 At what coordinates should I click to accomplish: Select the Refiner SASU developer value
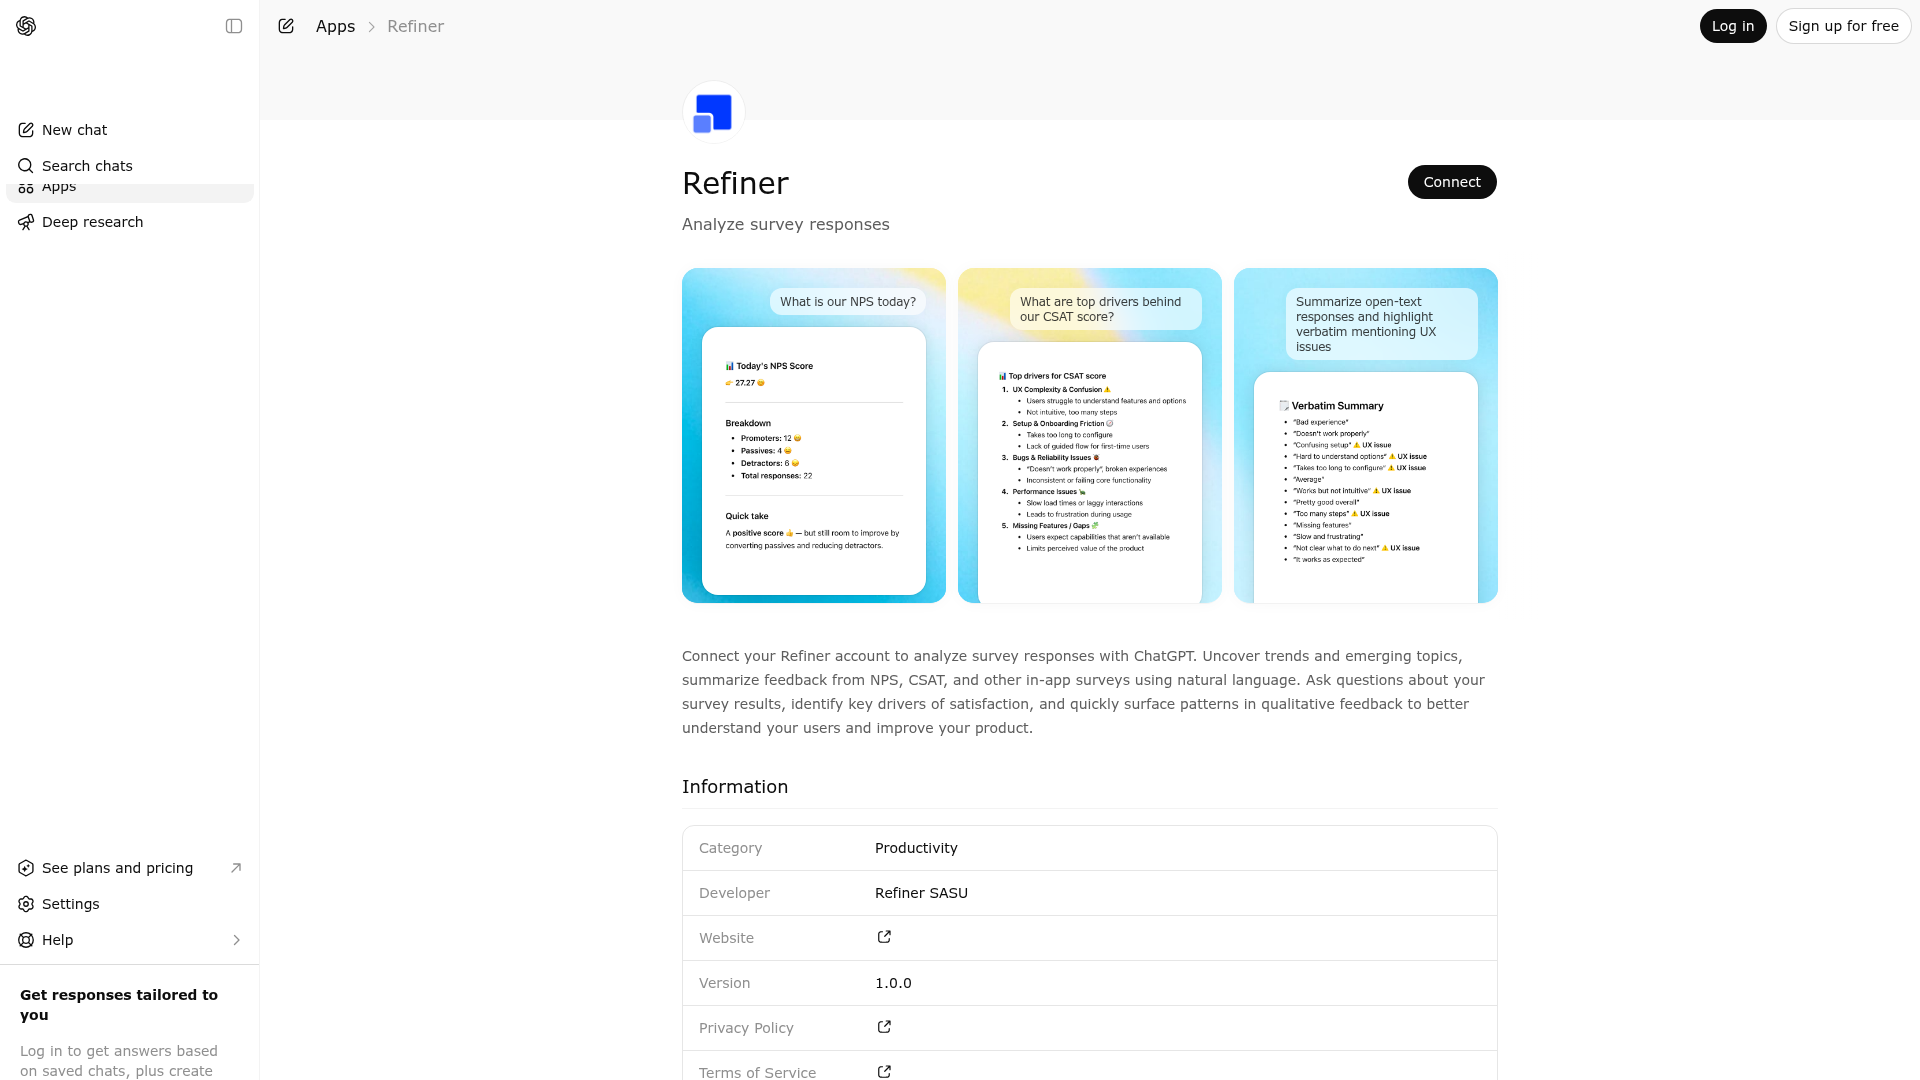921,893
